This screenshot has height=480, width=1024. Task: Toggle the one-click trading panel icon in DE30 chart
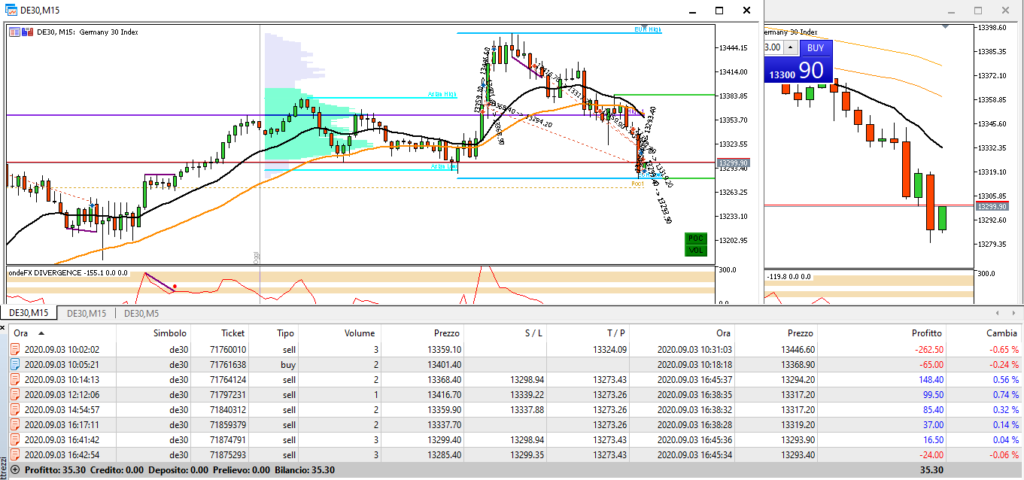(15, 31)
